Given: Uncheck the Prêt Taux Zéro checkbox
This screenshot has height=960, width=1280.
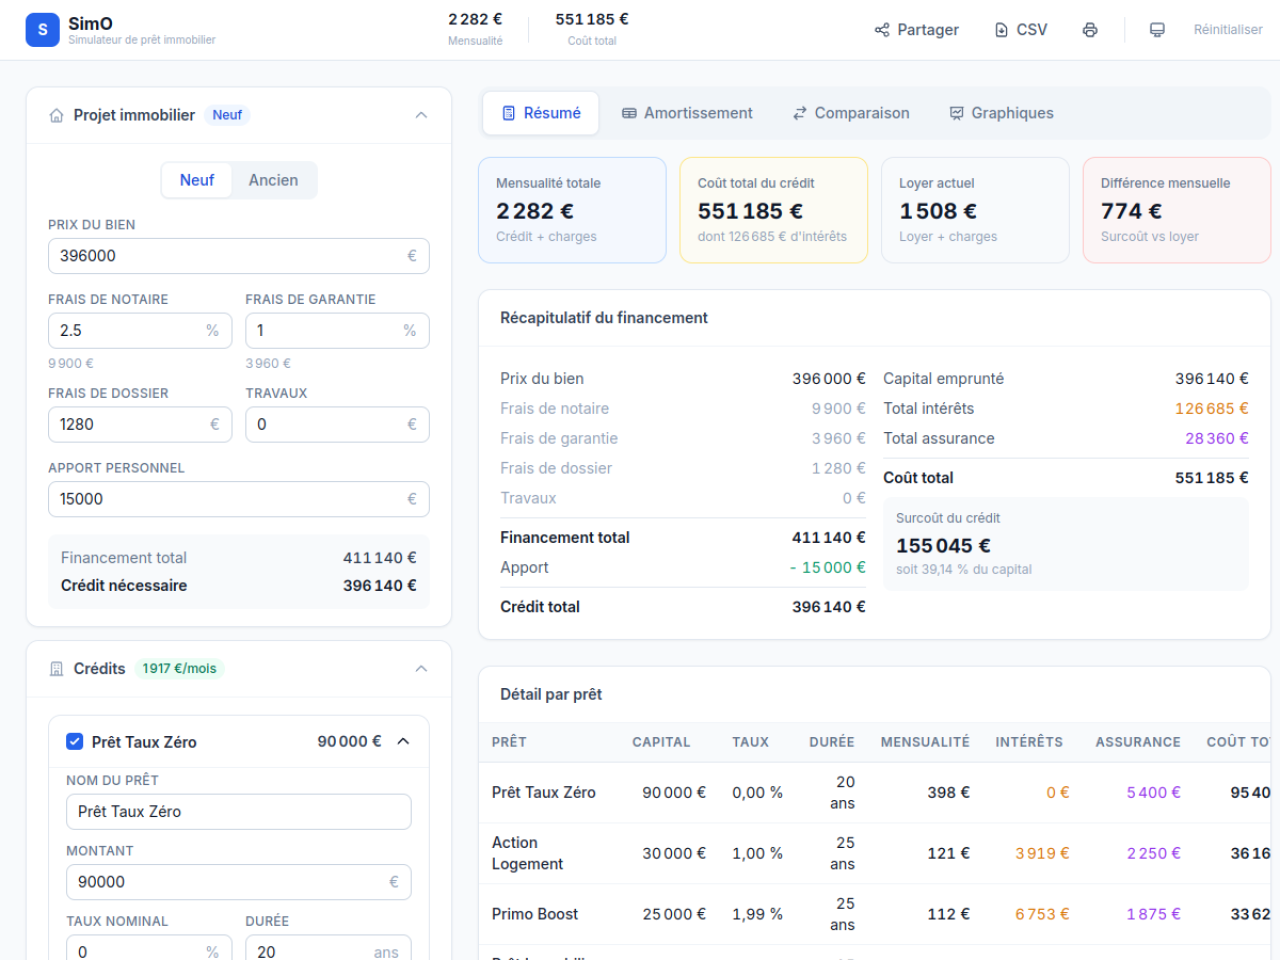Looking at the screenshot, I should pyautogui.click(x=74, y=741).
